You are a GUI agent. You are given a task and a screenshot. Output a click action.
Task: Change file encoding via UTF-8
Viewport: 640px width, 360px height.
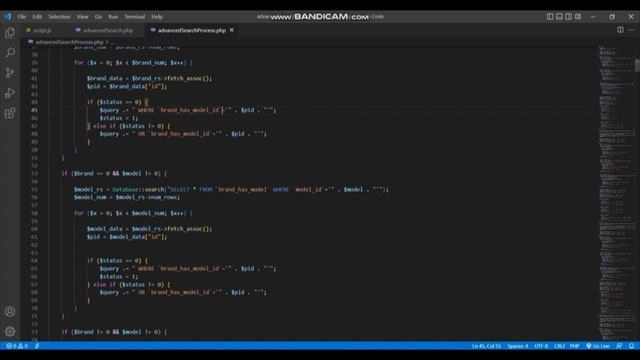tap(541, 346)
